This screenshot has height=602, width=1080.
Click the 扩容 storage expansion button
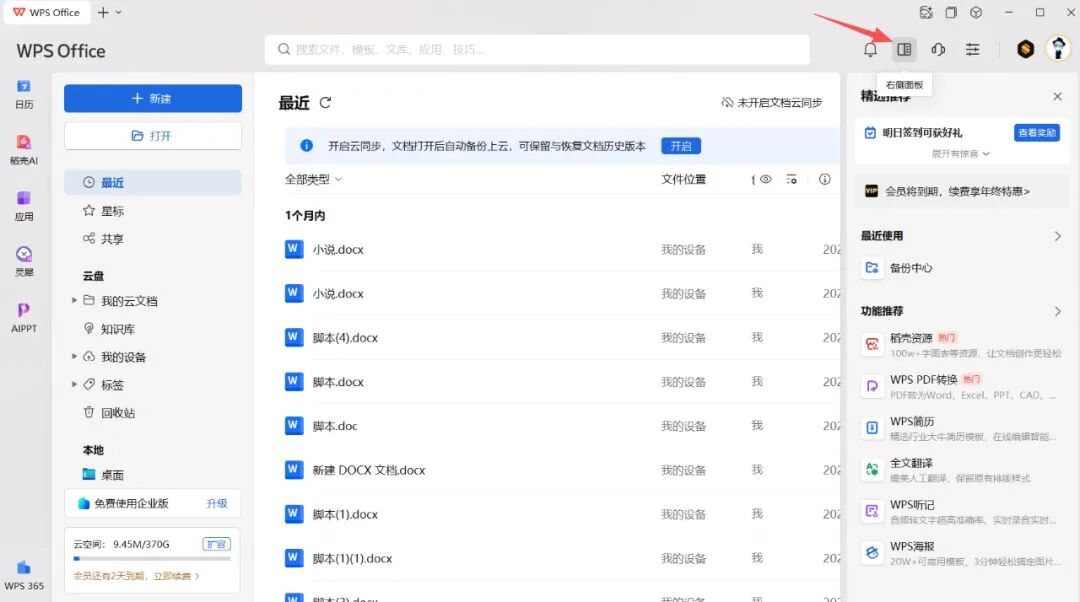click(216, 544)
